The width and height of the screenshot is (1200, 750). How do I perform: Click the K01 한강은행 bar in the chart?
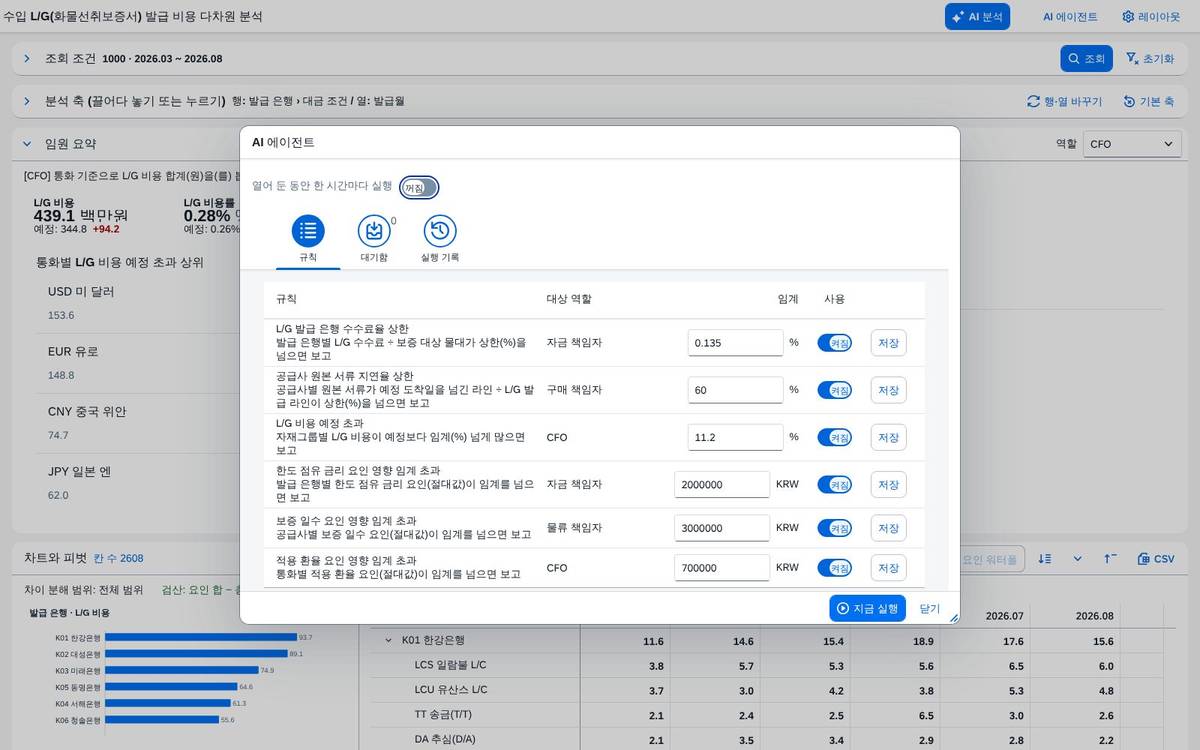point(201,637)
